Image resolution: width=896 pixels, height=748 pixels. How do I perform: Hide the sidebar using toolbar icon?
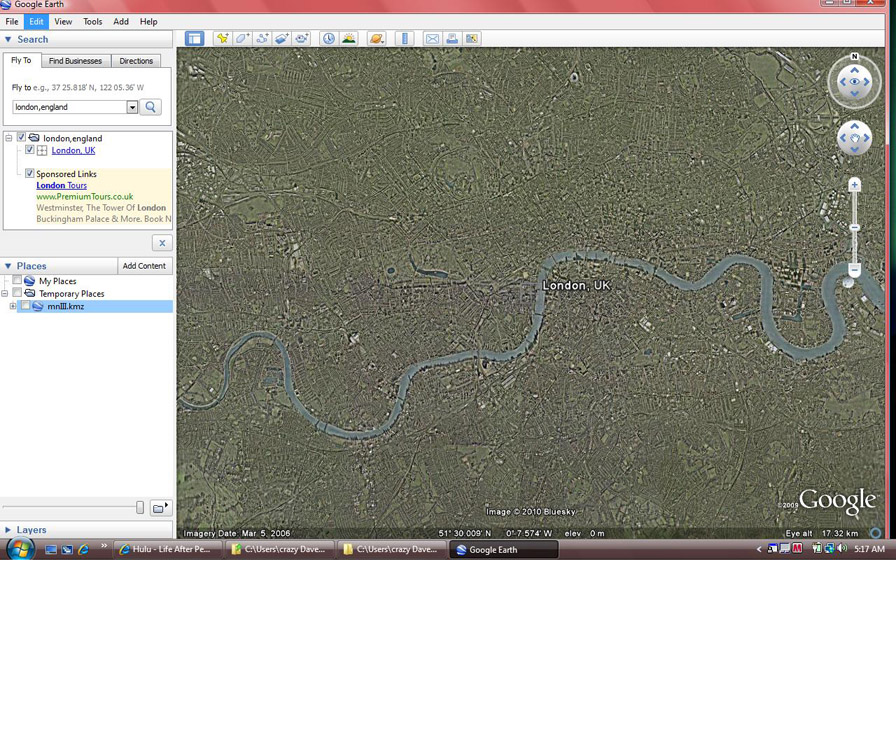point(194,39)
